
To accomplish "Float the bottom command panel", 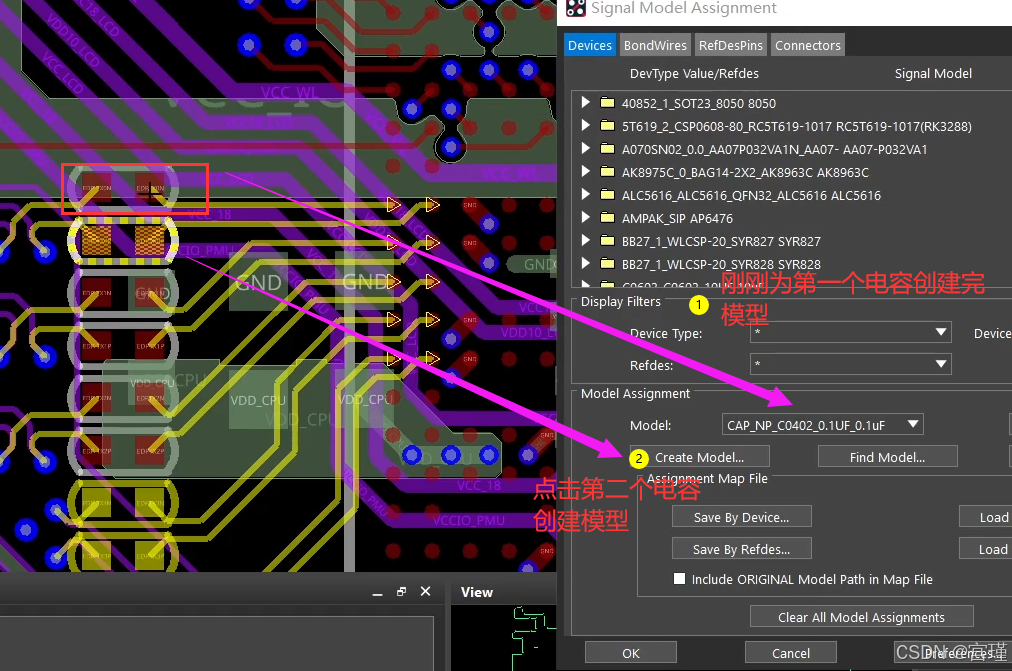I will (401, 592).
